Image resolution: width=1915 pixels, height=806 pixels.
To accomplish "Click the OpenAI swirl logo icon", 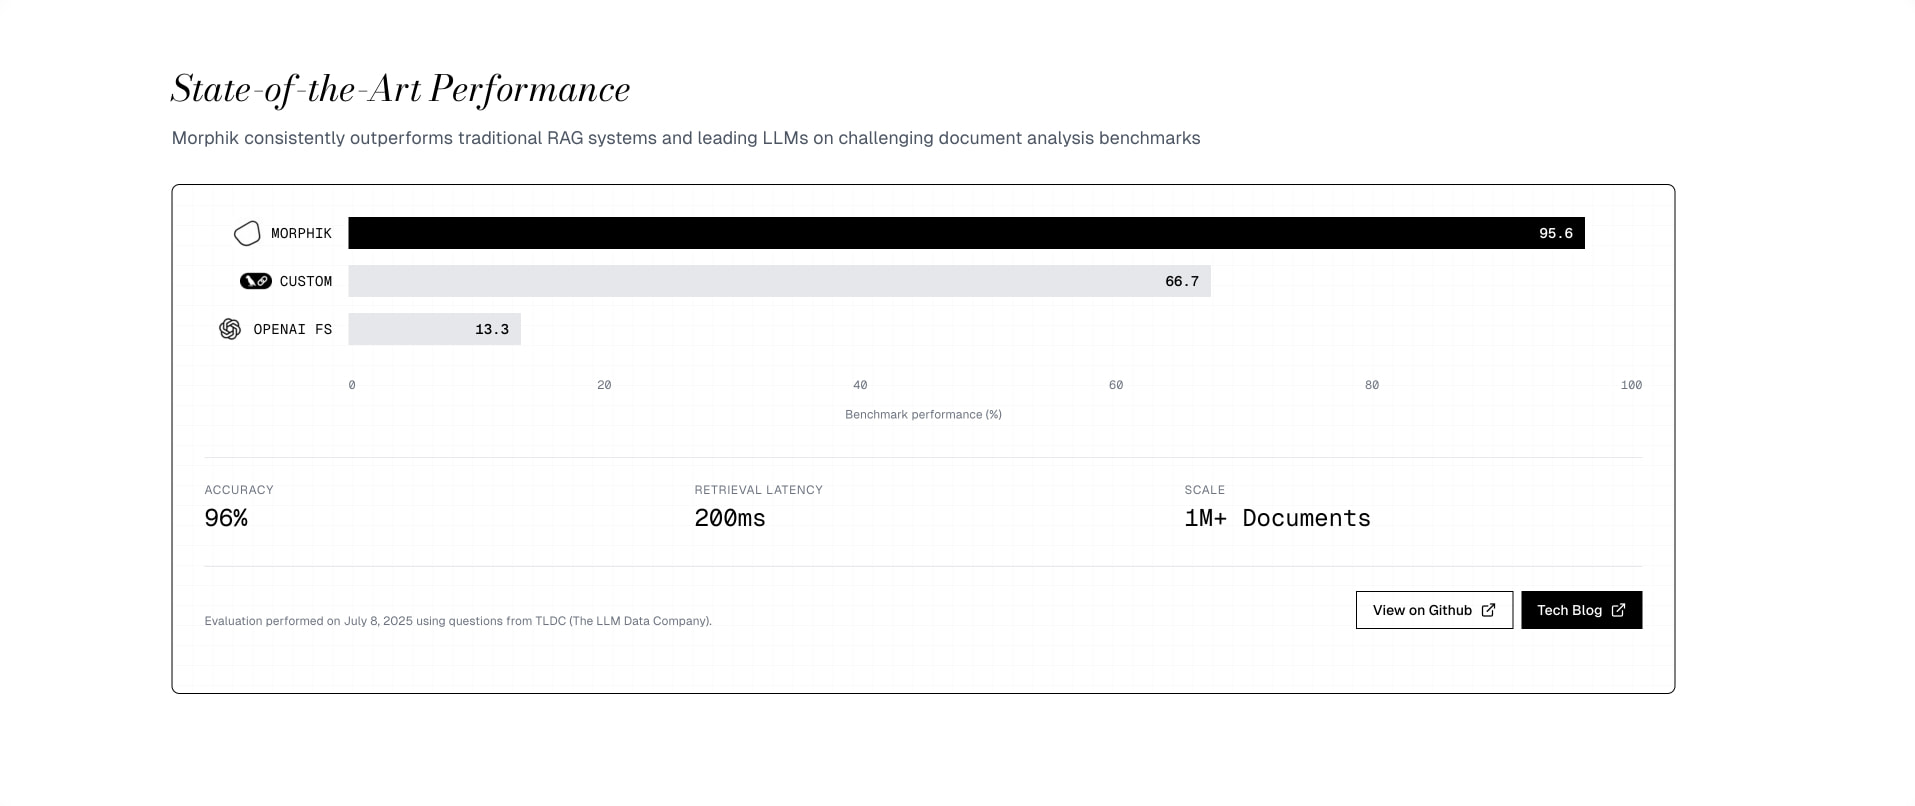I will pos(230,329).
